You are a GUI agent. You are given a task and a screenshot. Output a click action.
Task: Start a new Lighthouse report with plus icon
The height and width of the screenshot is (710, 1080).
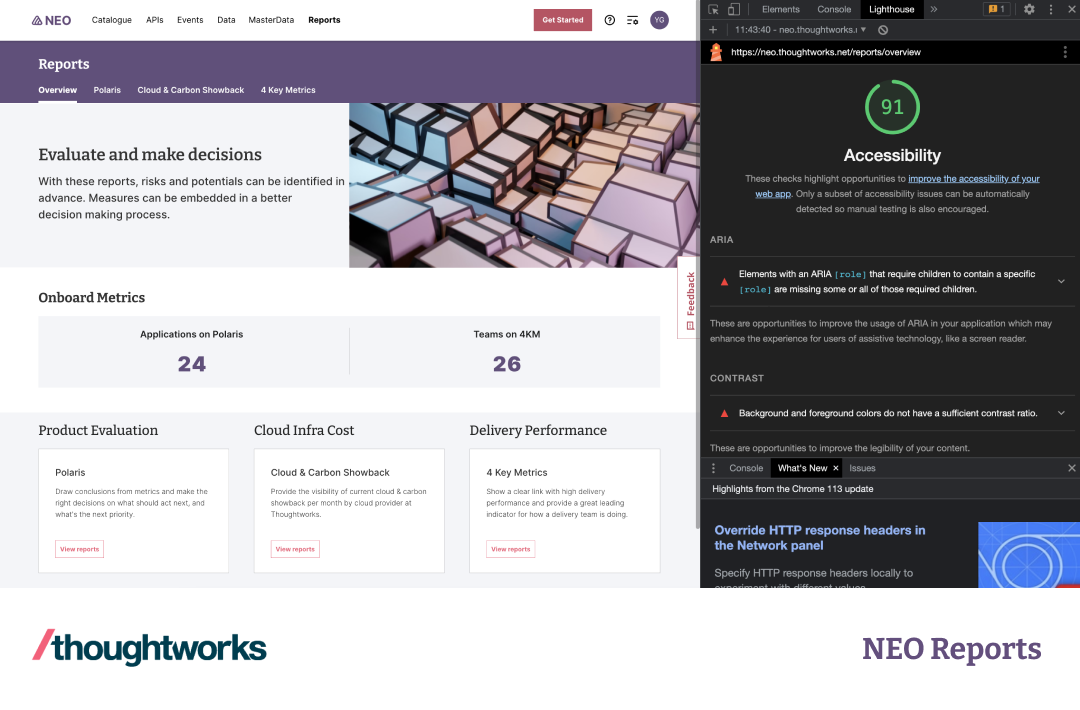coord(713,30)
